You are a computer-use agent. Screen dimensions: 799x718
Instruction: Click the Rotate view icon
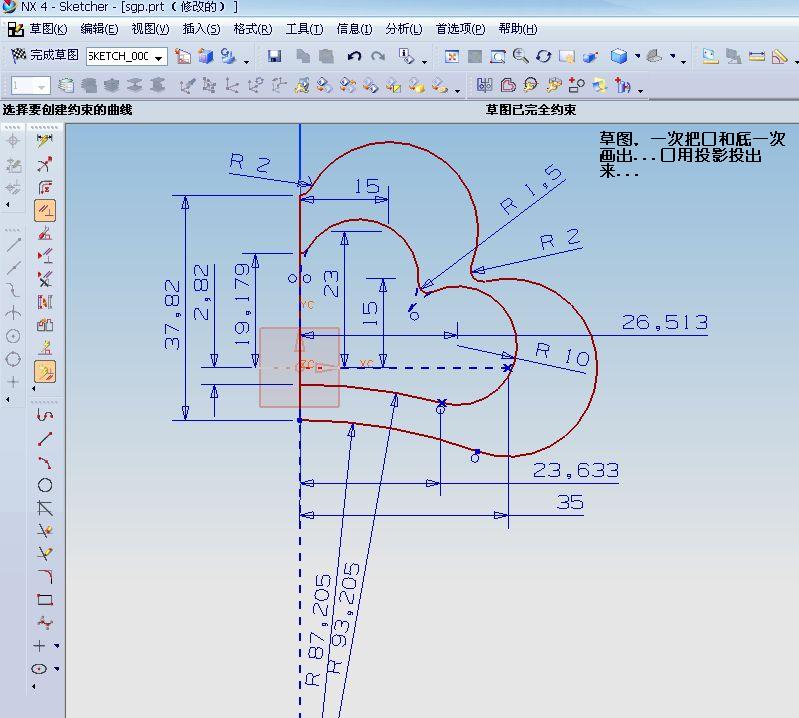(x=544, y=56)
